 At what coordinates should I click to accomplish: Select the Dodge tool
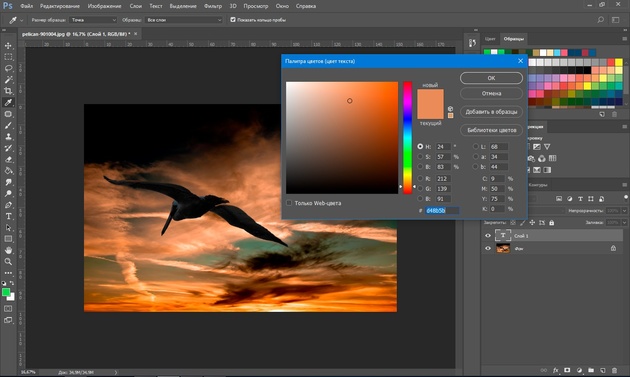click(8, 193)
